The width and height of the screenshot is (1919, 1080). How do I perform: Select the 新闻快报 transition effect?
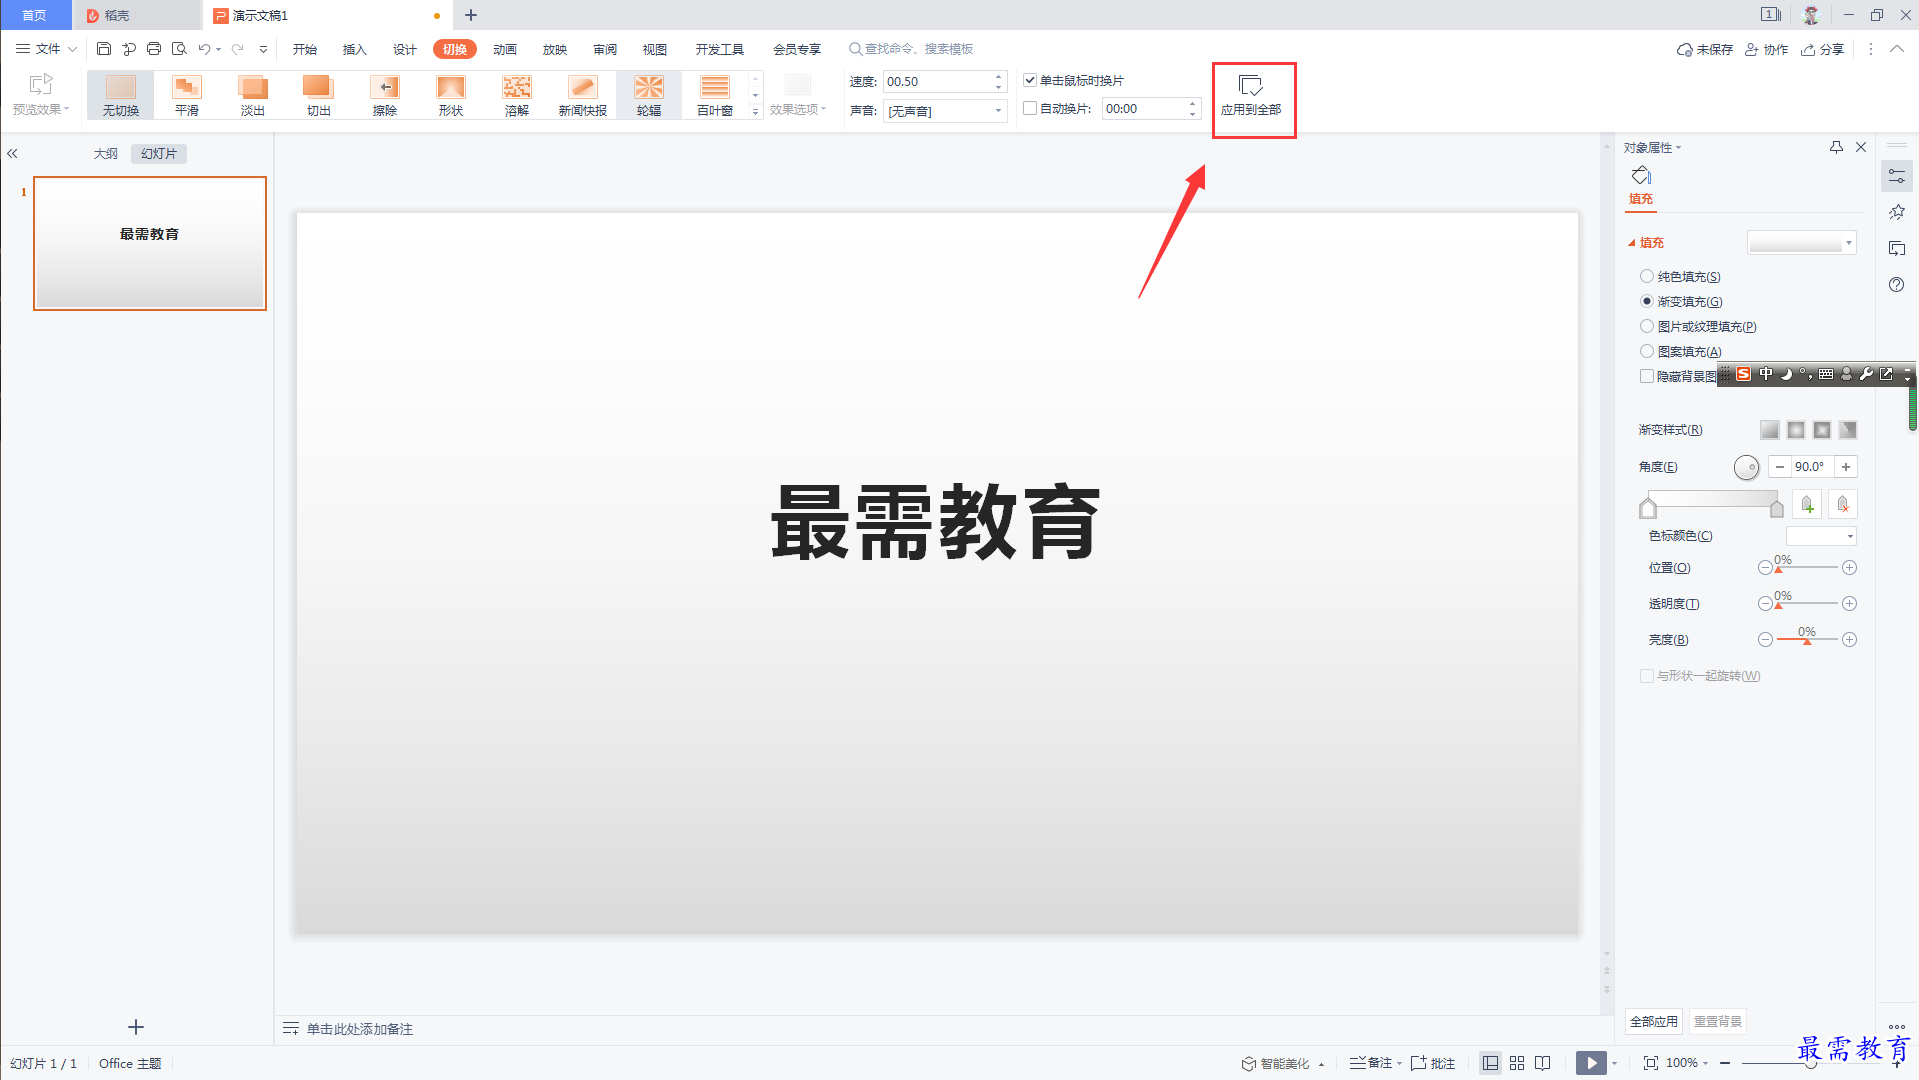point(583,96)
